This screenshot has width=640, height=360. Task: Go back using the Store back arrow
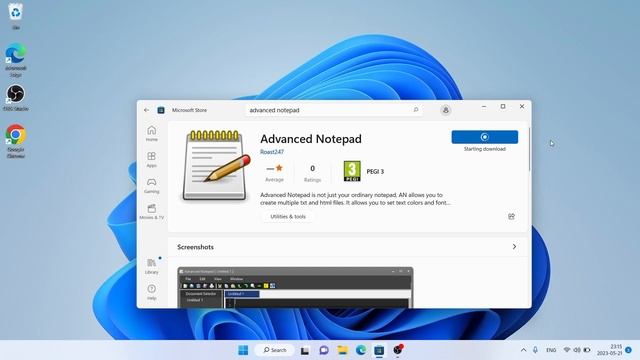[x=147, y=110]
